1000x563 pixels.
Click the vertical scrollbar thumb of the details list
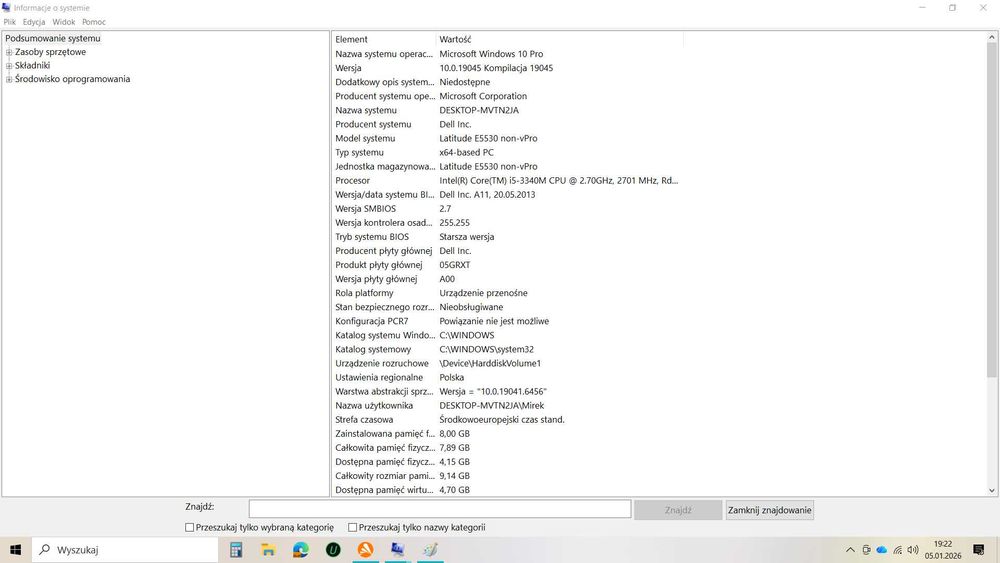point(992,210)
